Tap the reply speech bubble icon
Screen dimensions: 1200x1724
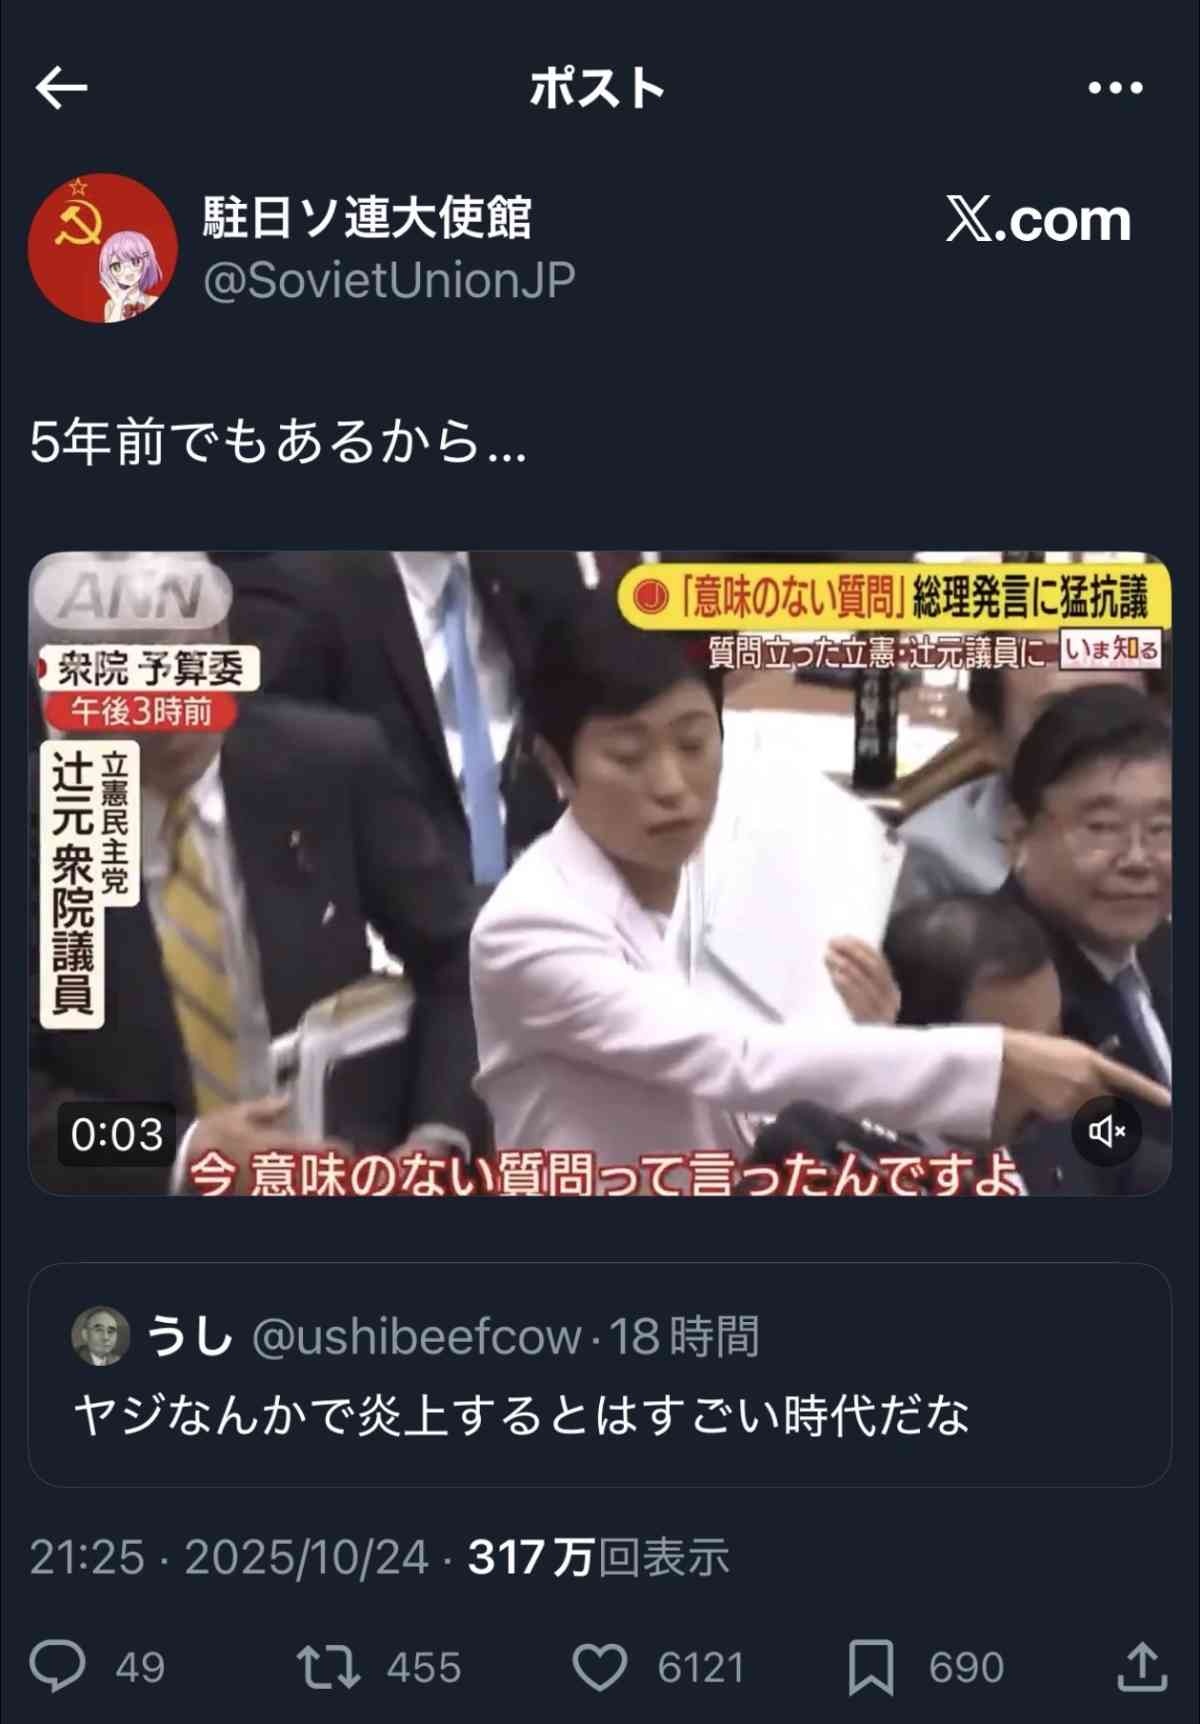click(x=57, y=1667)
